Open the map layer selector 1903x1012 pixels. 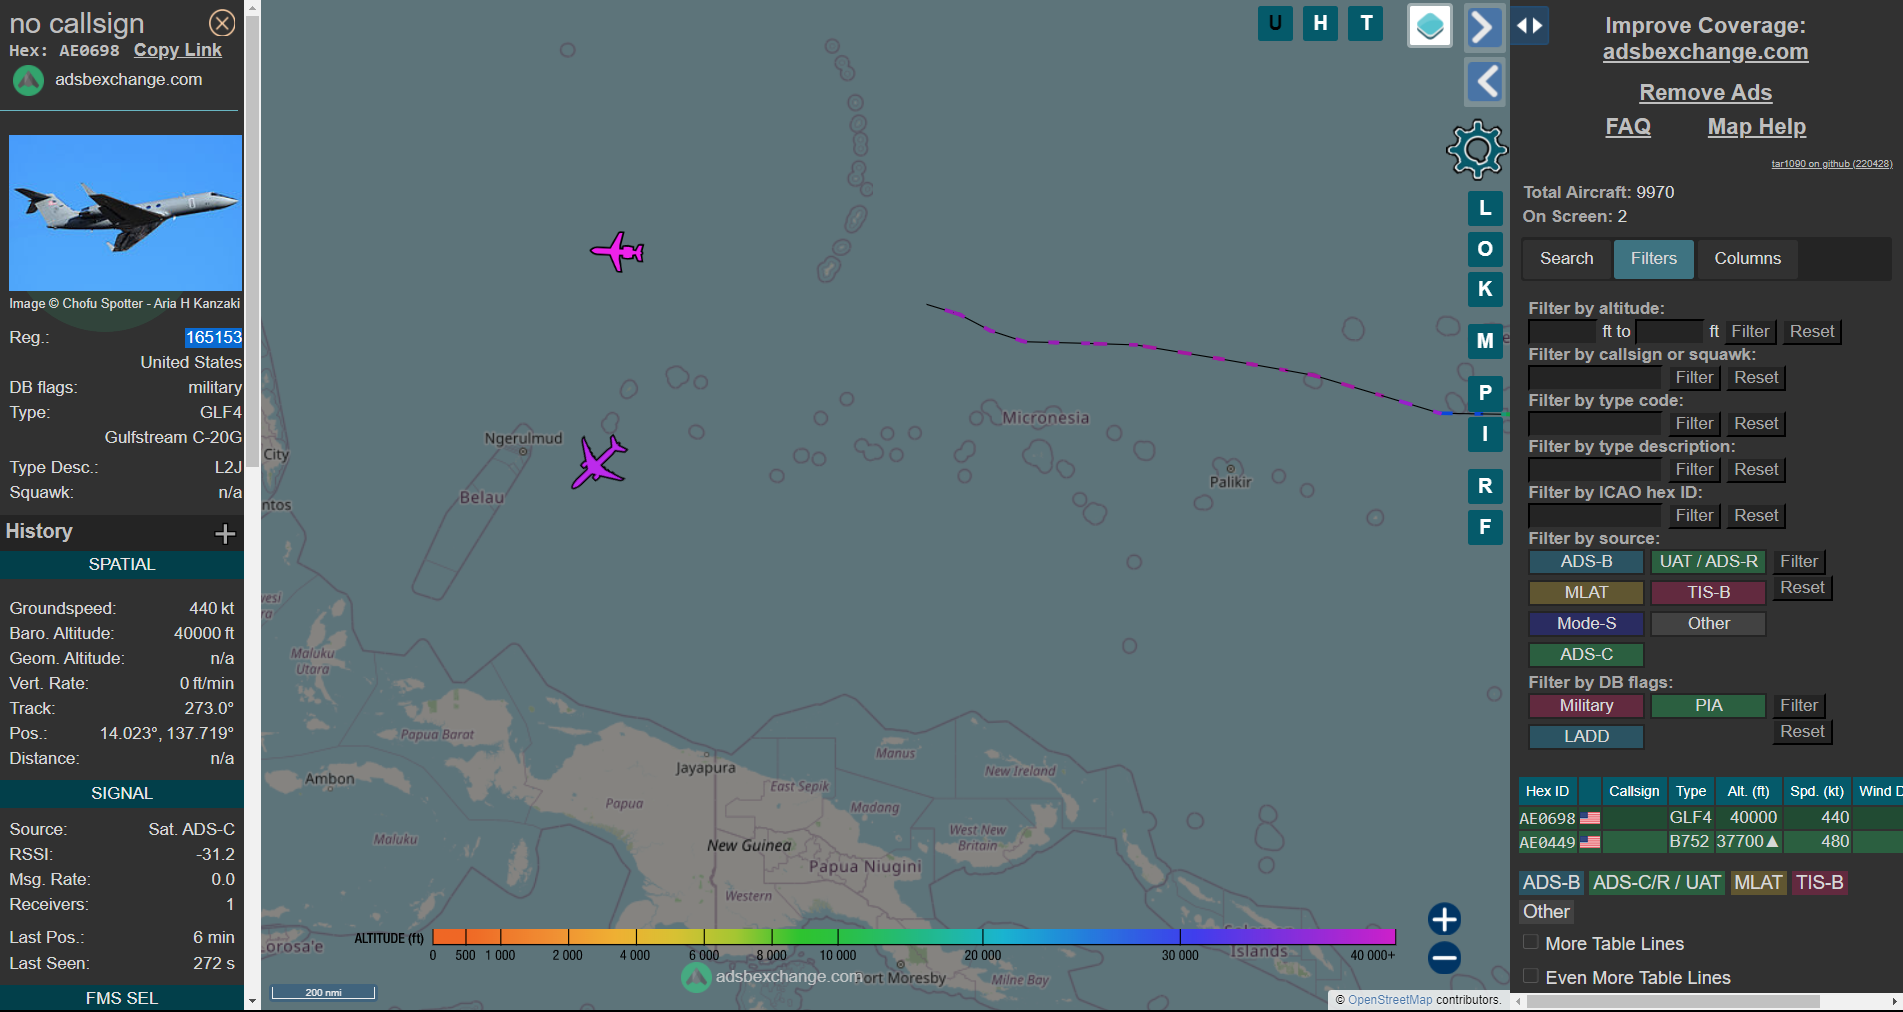pos(1430,26)
